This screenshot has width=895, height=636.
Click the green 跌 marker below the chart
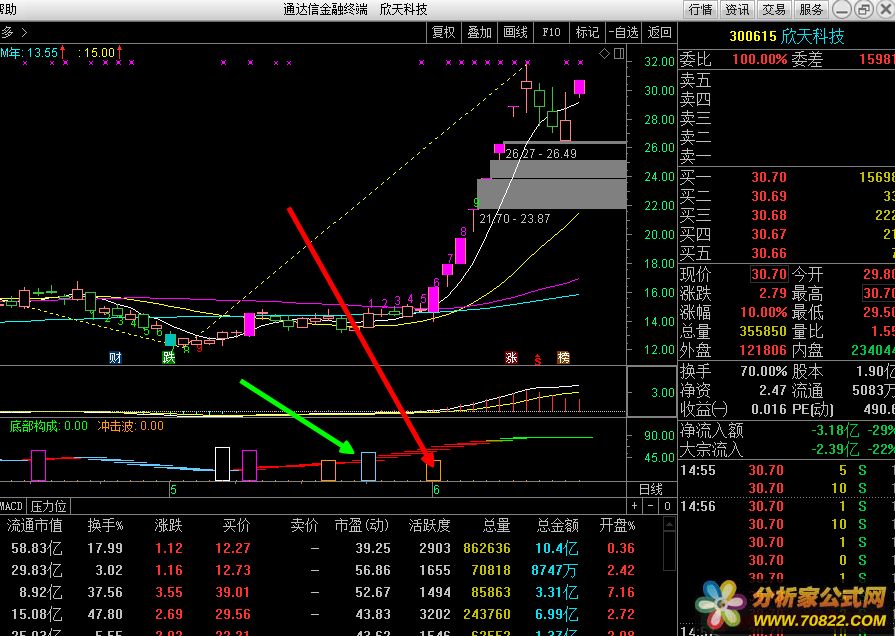point(168,358)
